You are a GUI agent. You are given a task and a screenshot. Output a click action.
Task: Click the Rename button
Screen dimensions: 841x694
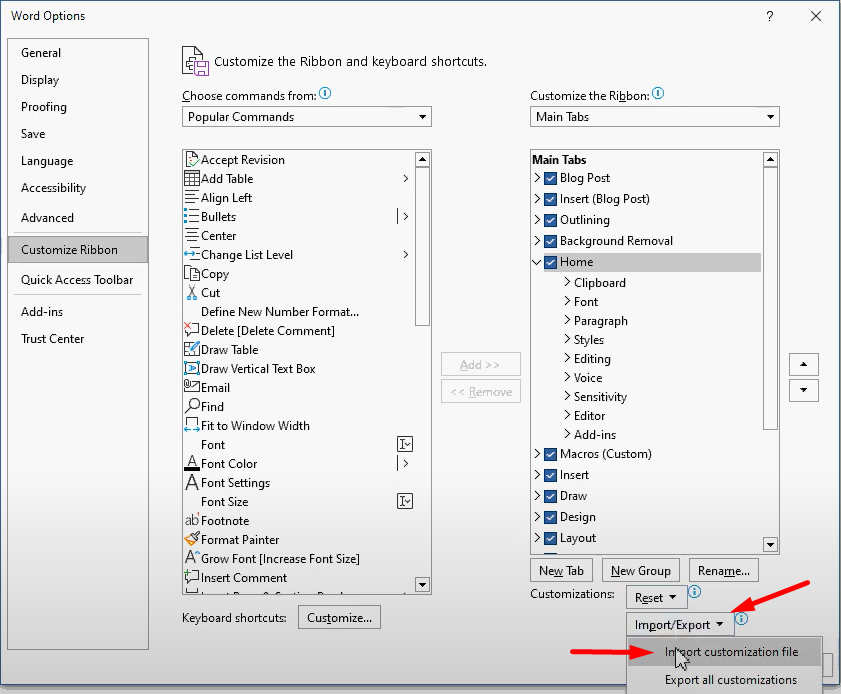point(724,570)
